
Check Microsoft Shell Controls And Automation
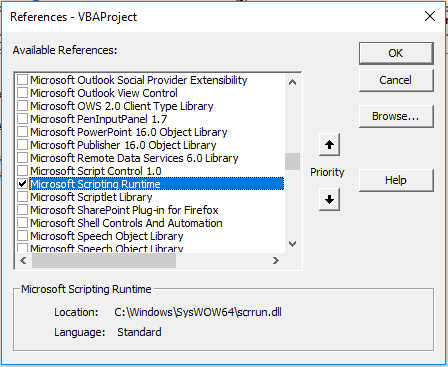[22, 223]
